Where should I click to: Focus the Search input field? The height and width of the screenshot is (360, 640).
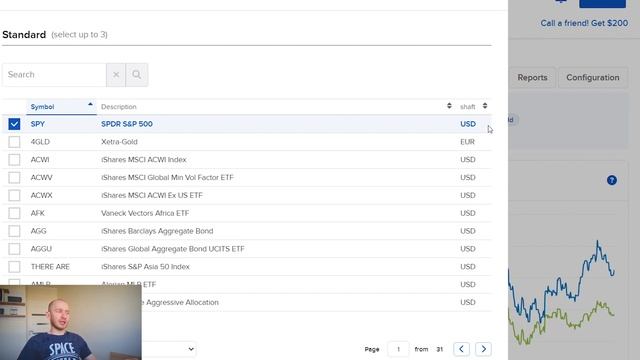54,75
